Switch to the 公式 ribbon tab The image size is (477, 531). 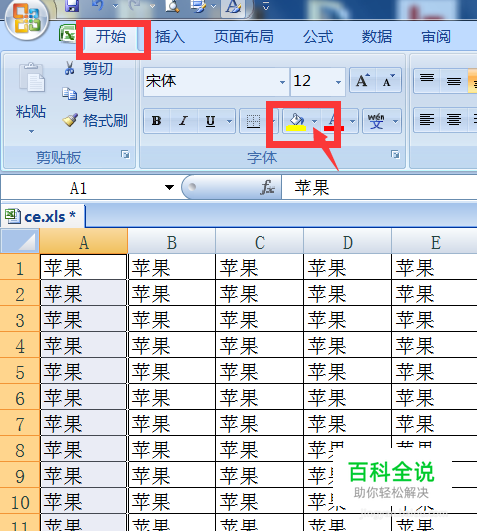[x=318, y=37]
